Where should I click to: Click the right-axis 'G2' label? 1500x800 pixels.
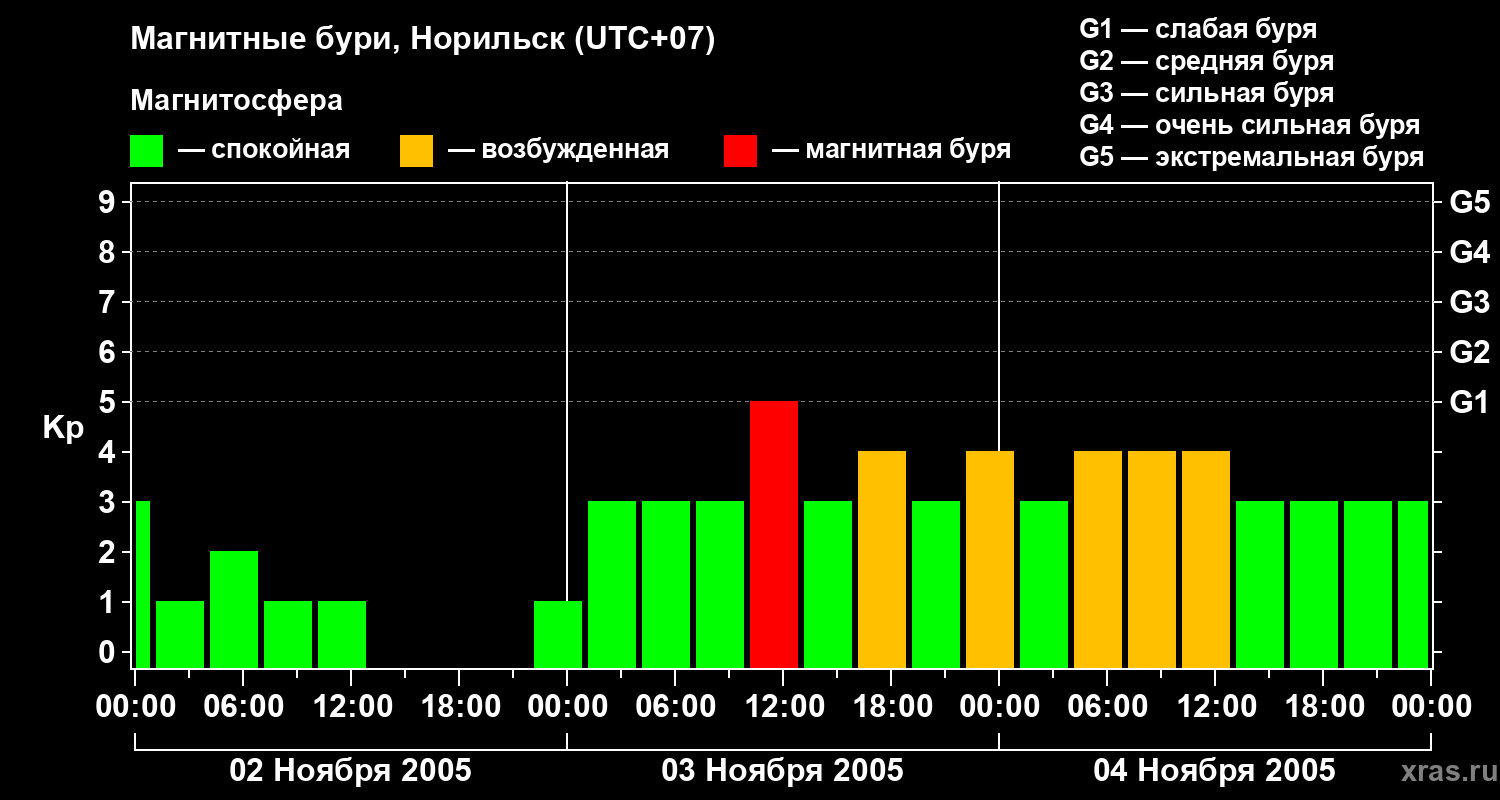(x=1470, y=352)
